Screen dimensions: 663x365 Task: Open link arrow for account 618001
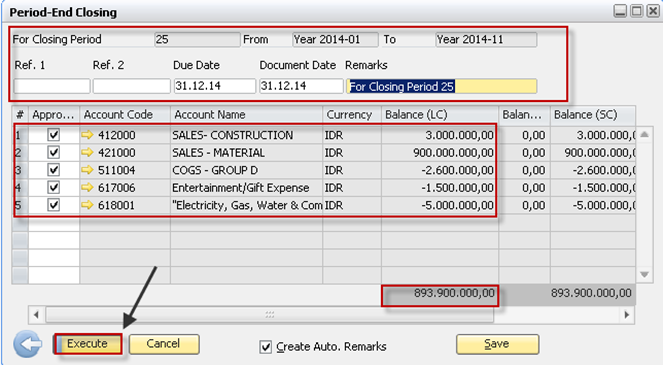(x=87, y=205)
